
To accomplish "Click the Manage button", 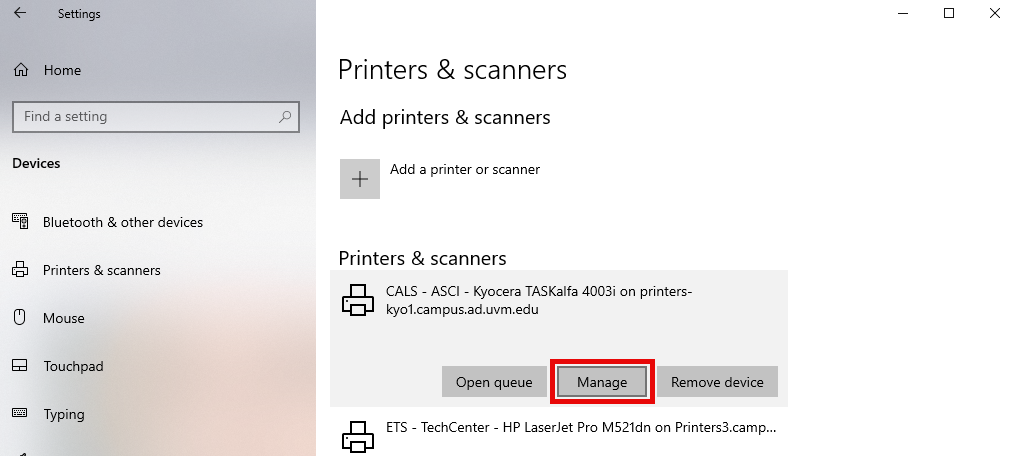I will click(602, 382).
